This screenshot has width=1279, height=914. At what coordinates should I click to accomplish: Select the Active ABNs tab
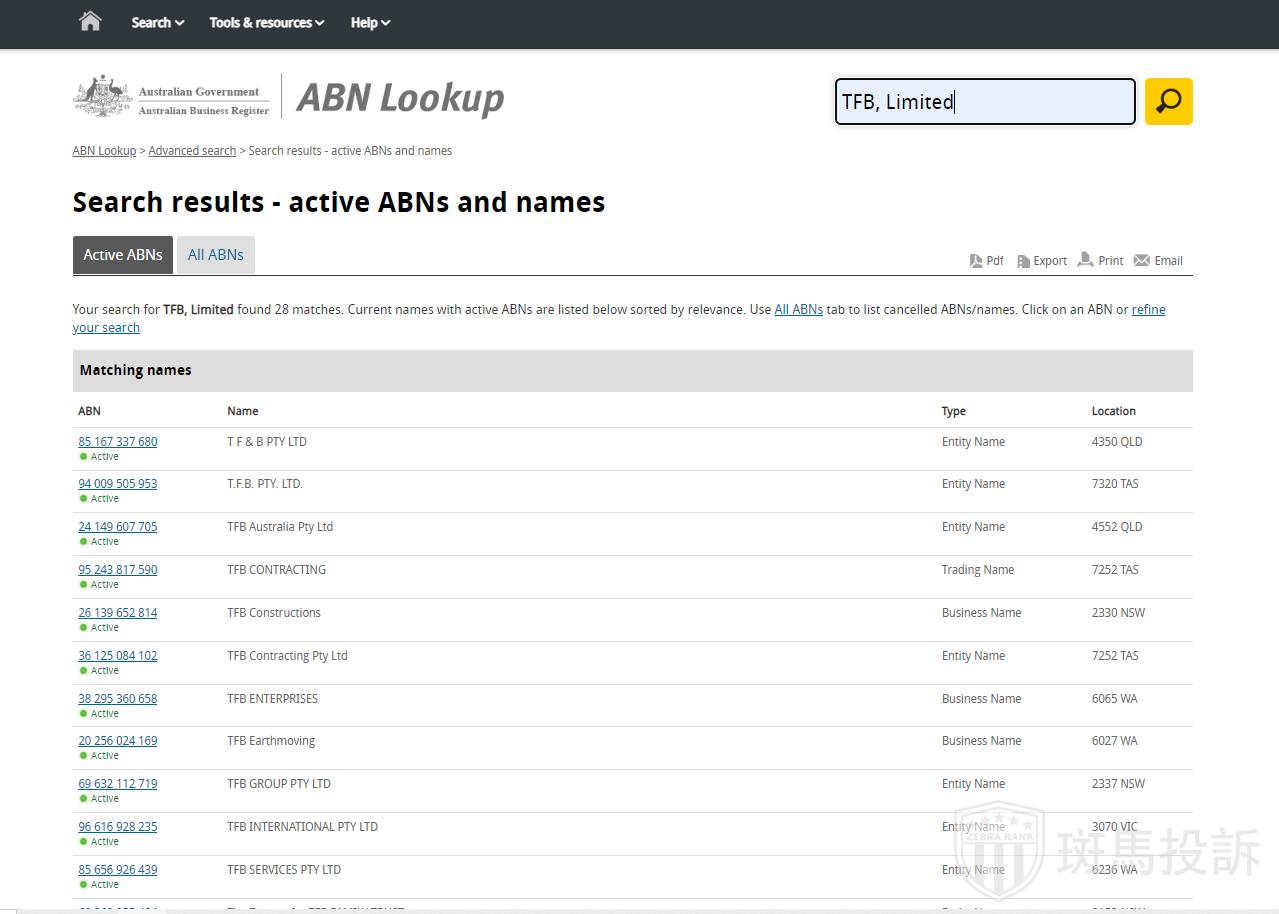(122, 255)
